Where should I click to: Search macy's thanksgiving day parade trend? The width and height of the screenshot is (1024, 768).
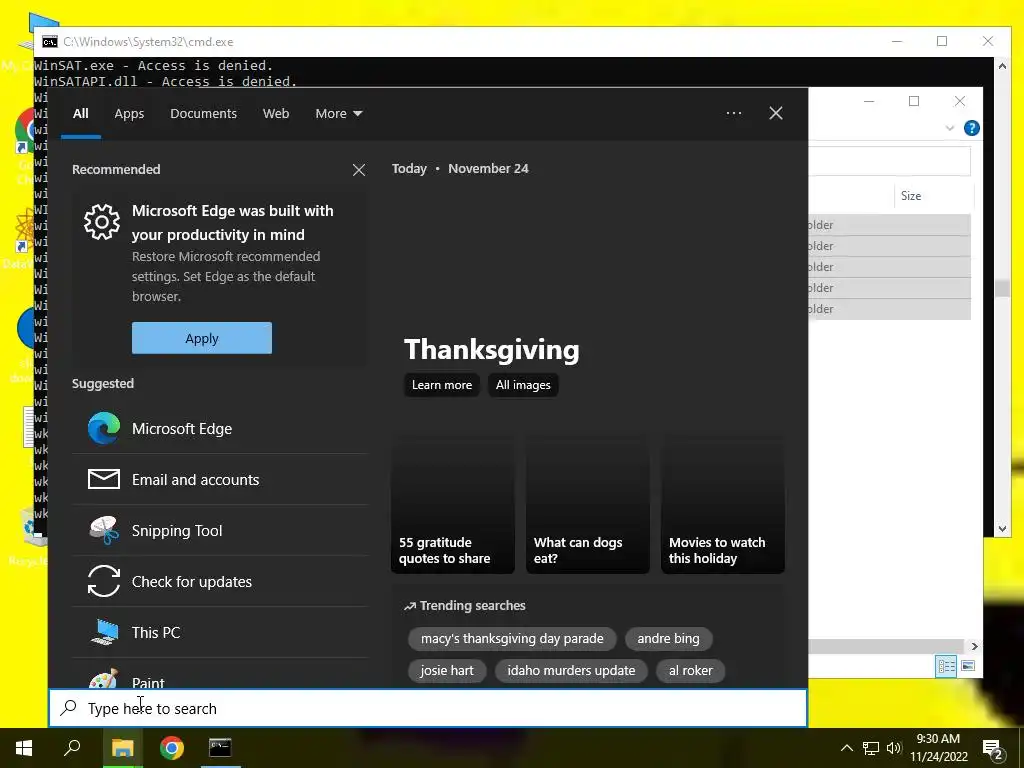tap(512, 639)
